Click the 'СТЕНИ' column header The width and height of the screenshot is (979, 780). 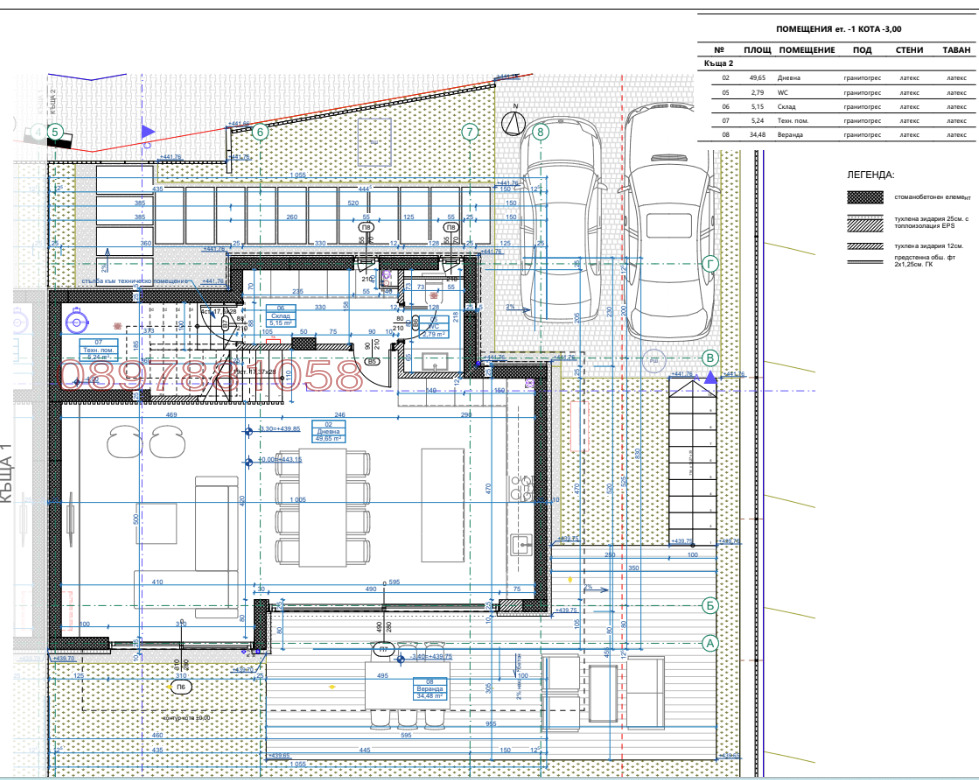click(909, 50)
